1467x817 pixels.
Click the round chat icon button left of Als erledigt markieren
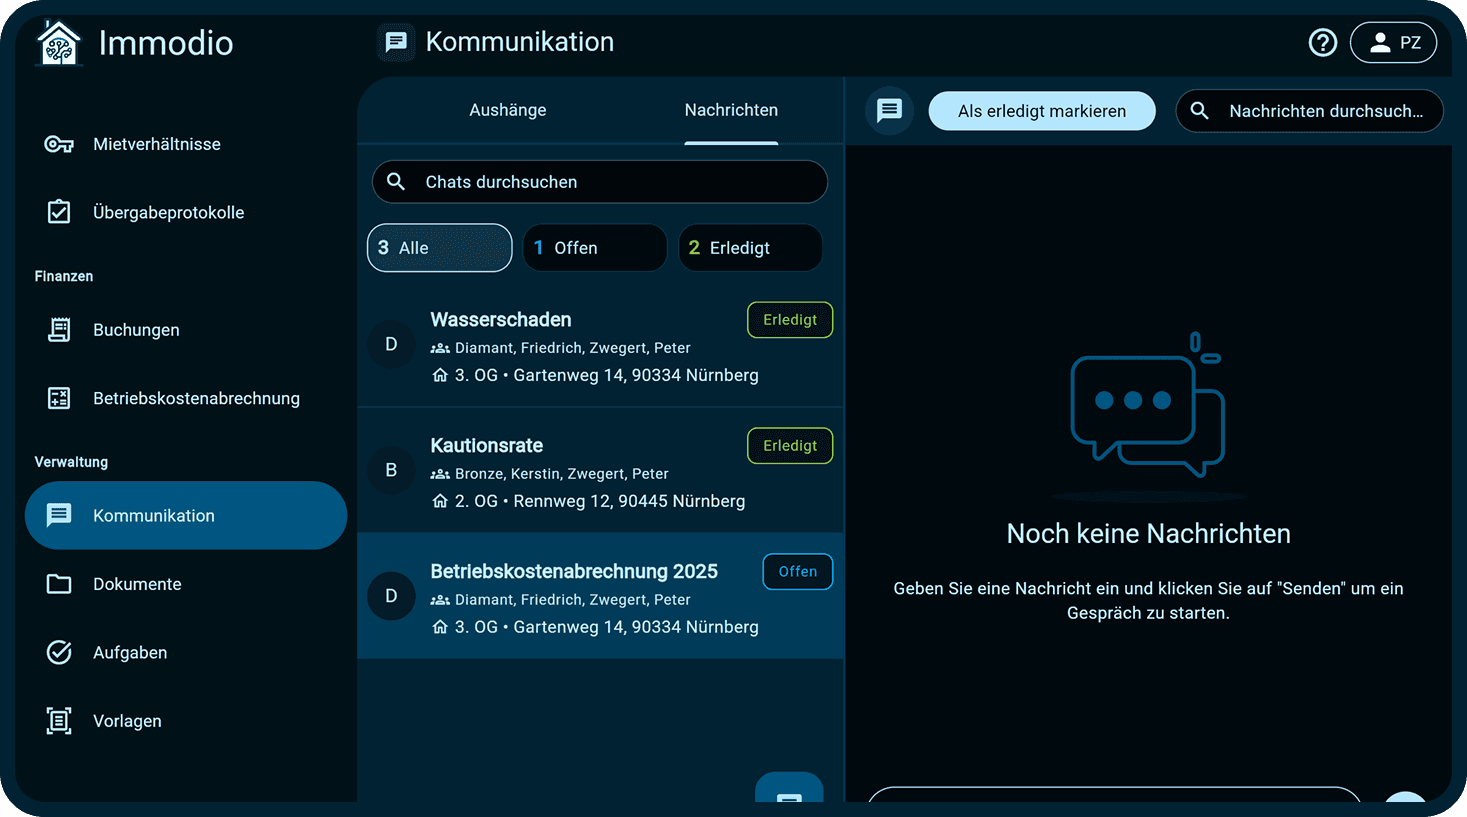[x=889, y=110]
